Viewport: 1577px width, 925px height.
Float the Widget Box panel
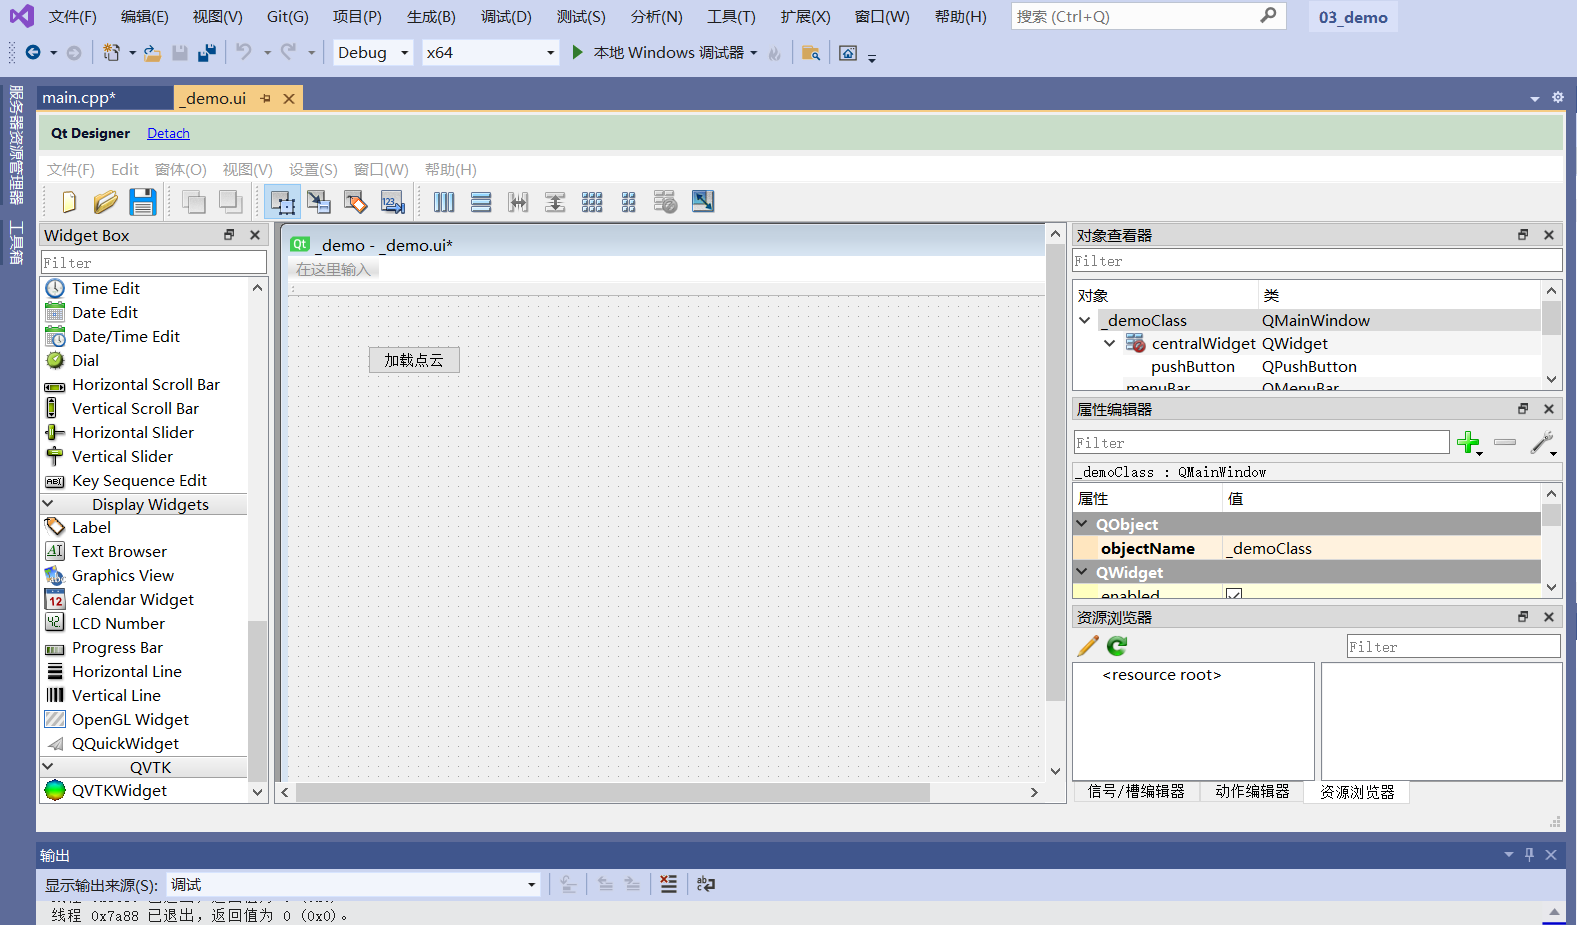pos(229,235)
